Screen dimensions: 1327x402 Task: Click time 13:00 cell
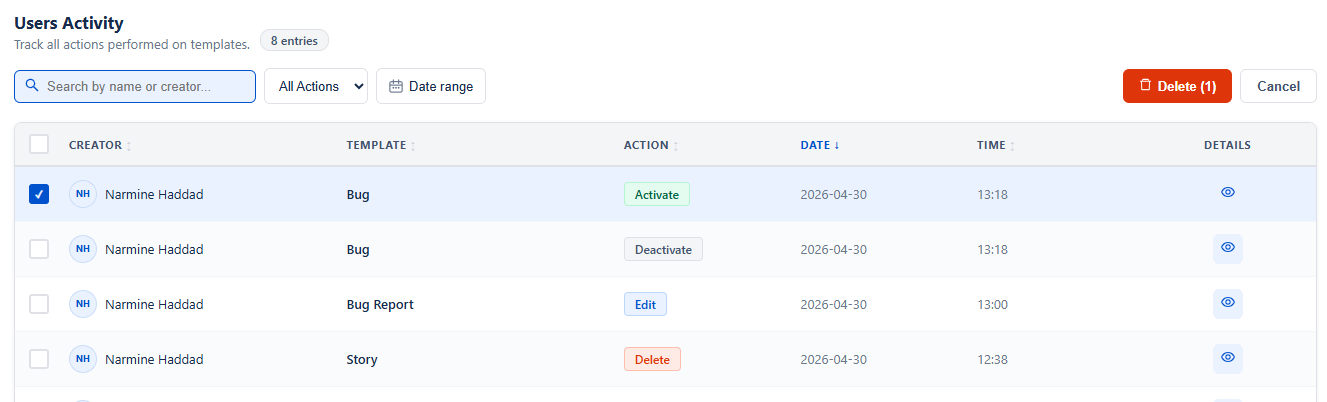992,305
